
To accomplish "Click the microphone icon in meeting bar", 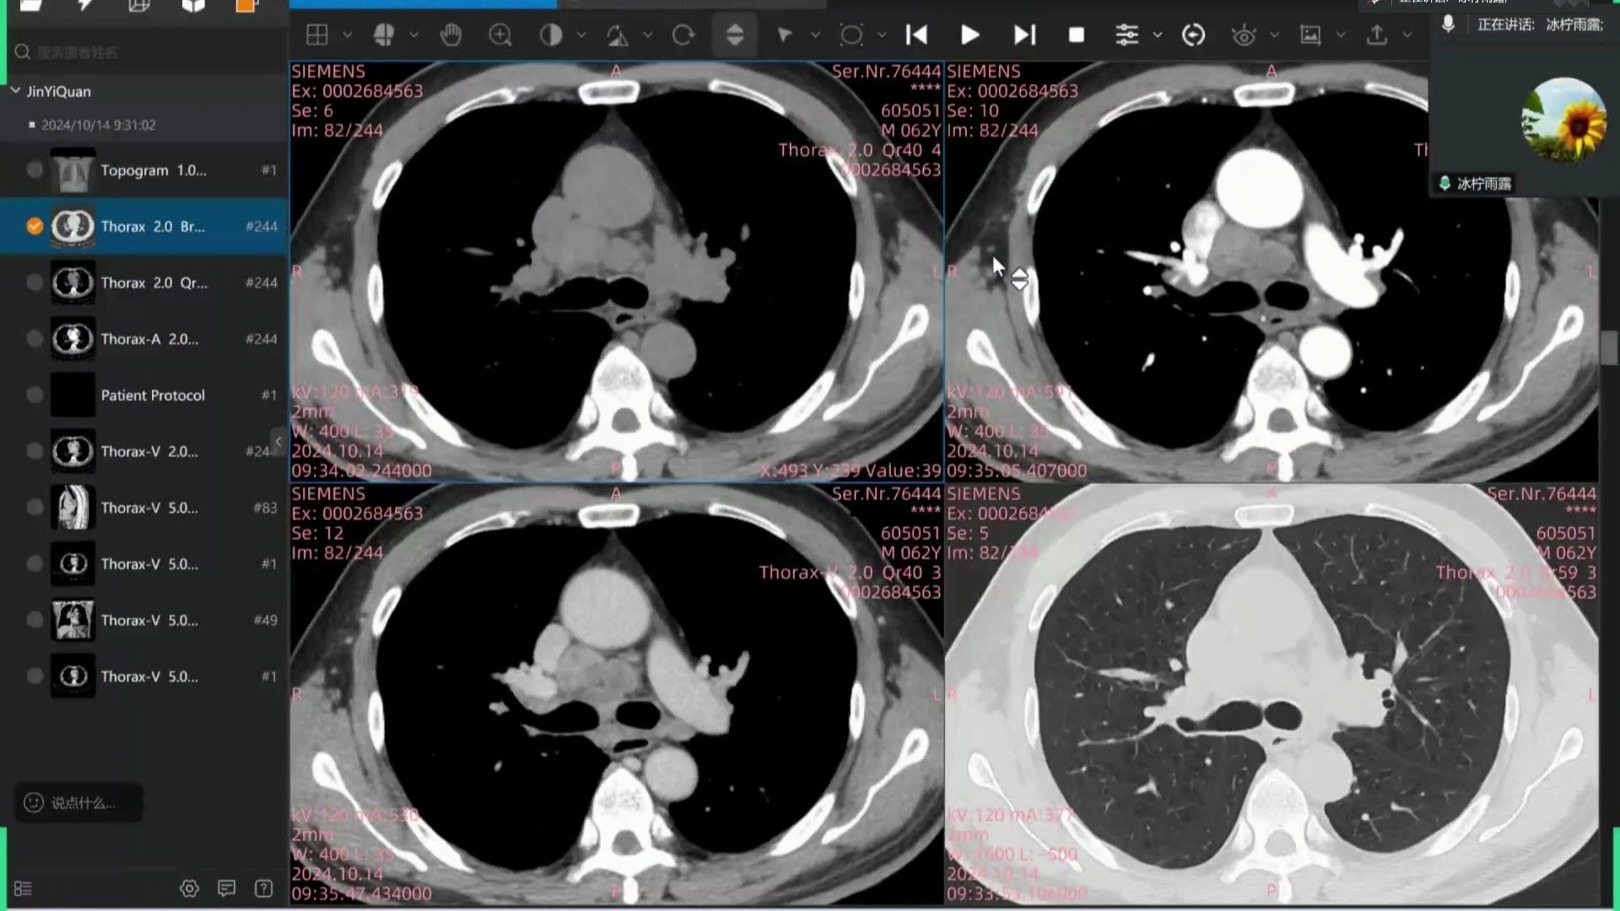I will coord(1448,24).
